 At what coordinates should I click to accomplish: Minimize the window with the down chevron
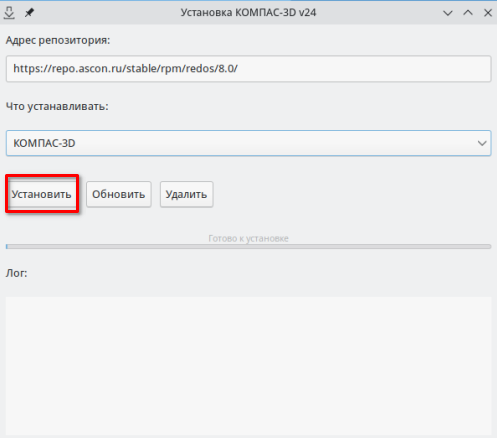[x=448, y=13]
